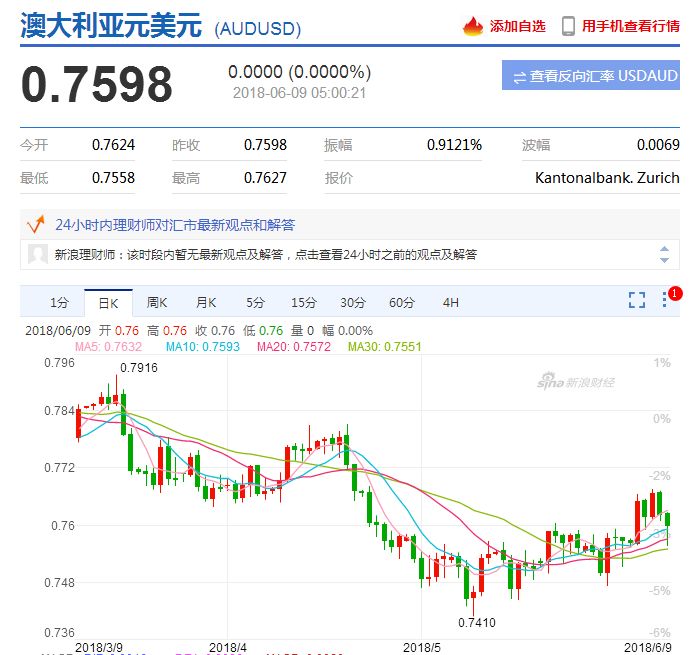Click the 澳大利亚元美元 title

click(111, 25)
